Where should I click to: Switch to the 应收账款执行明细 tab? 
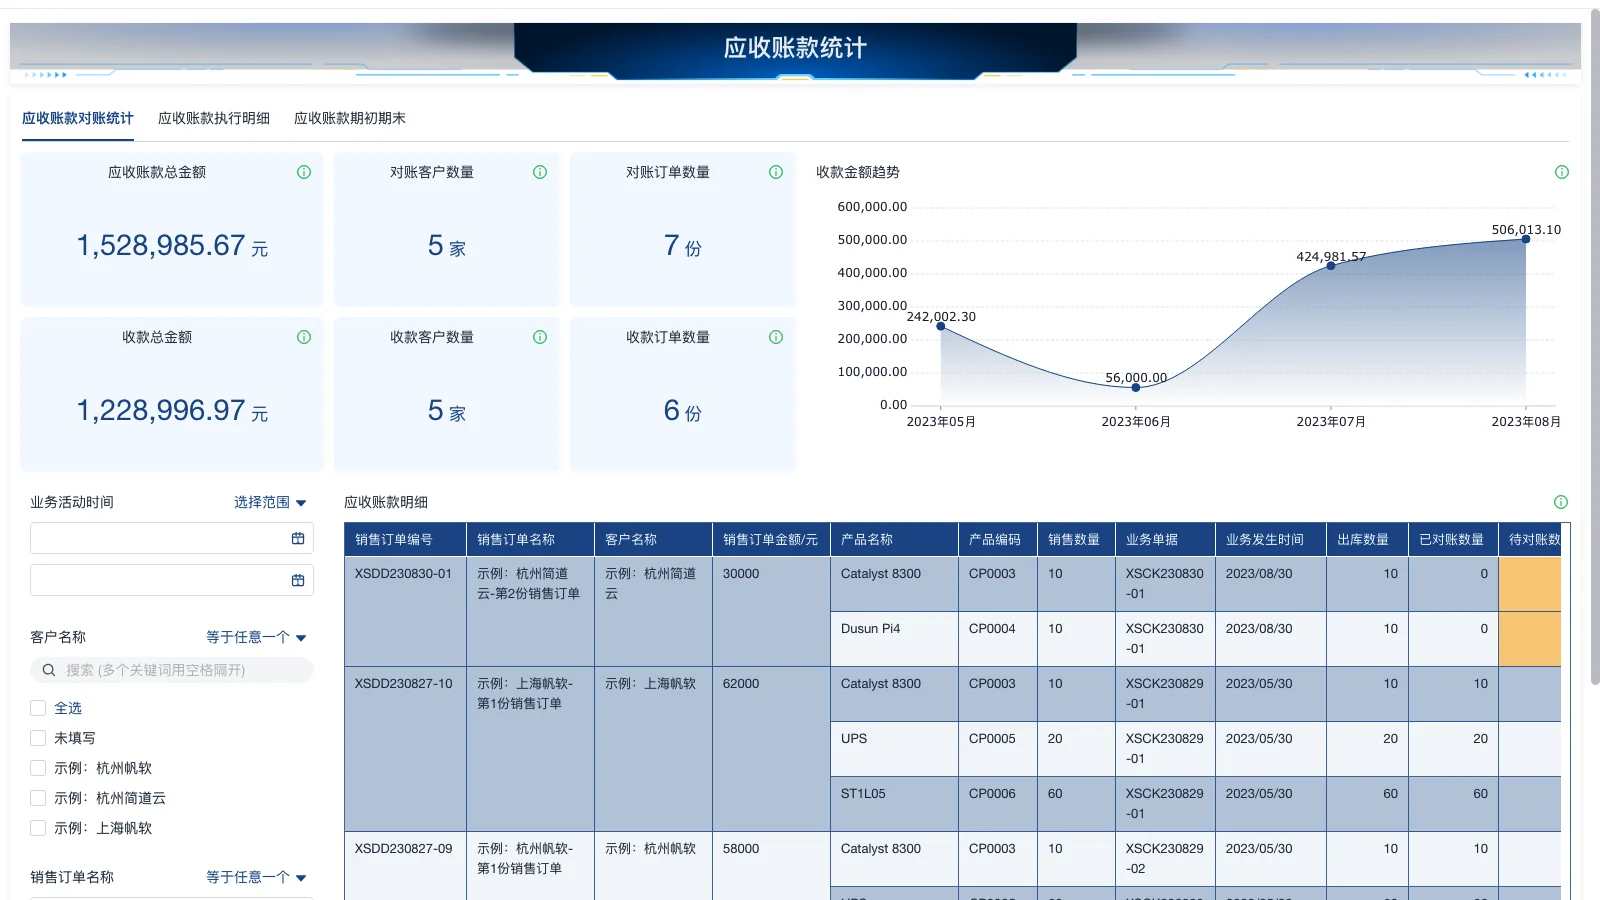(x=212, y=117)
